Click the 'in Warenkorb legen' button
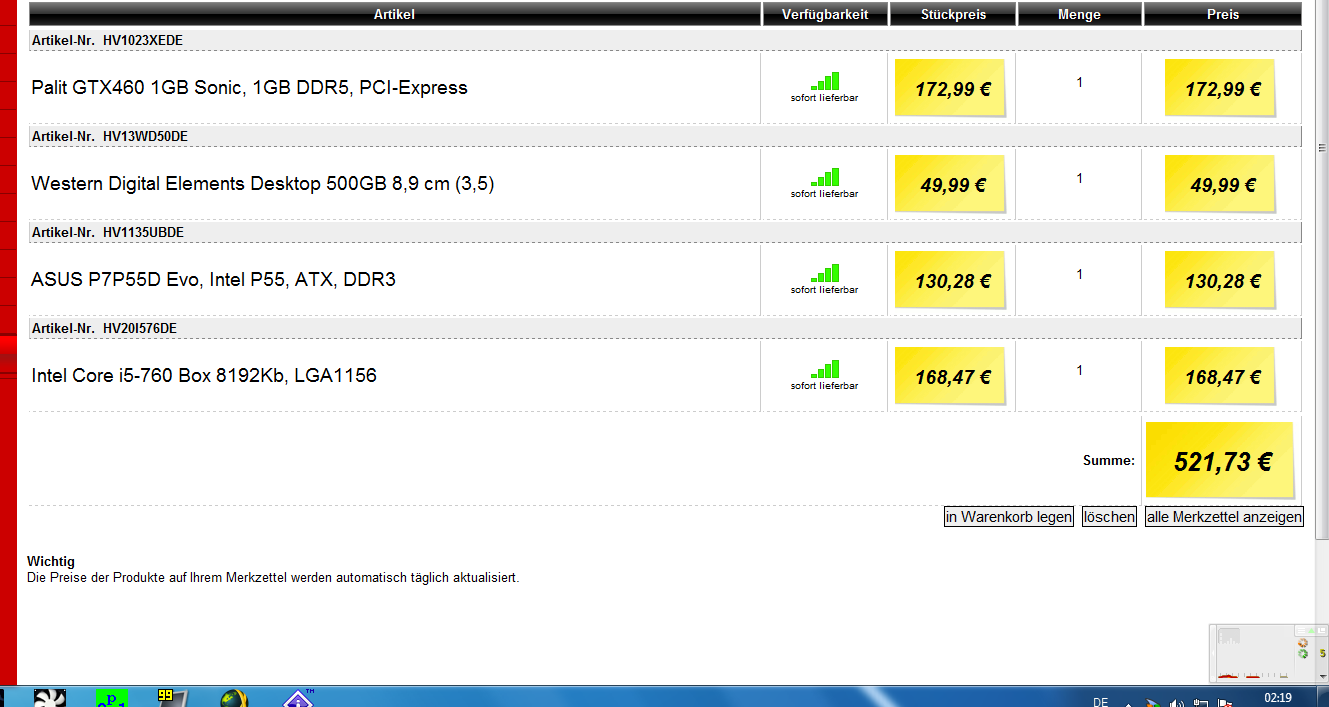Screen dimensions: 1329x707 (x=1009, y=517)
